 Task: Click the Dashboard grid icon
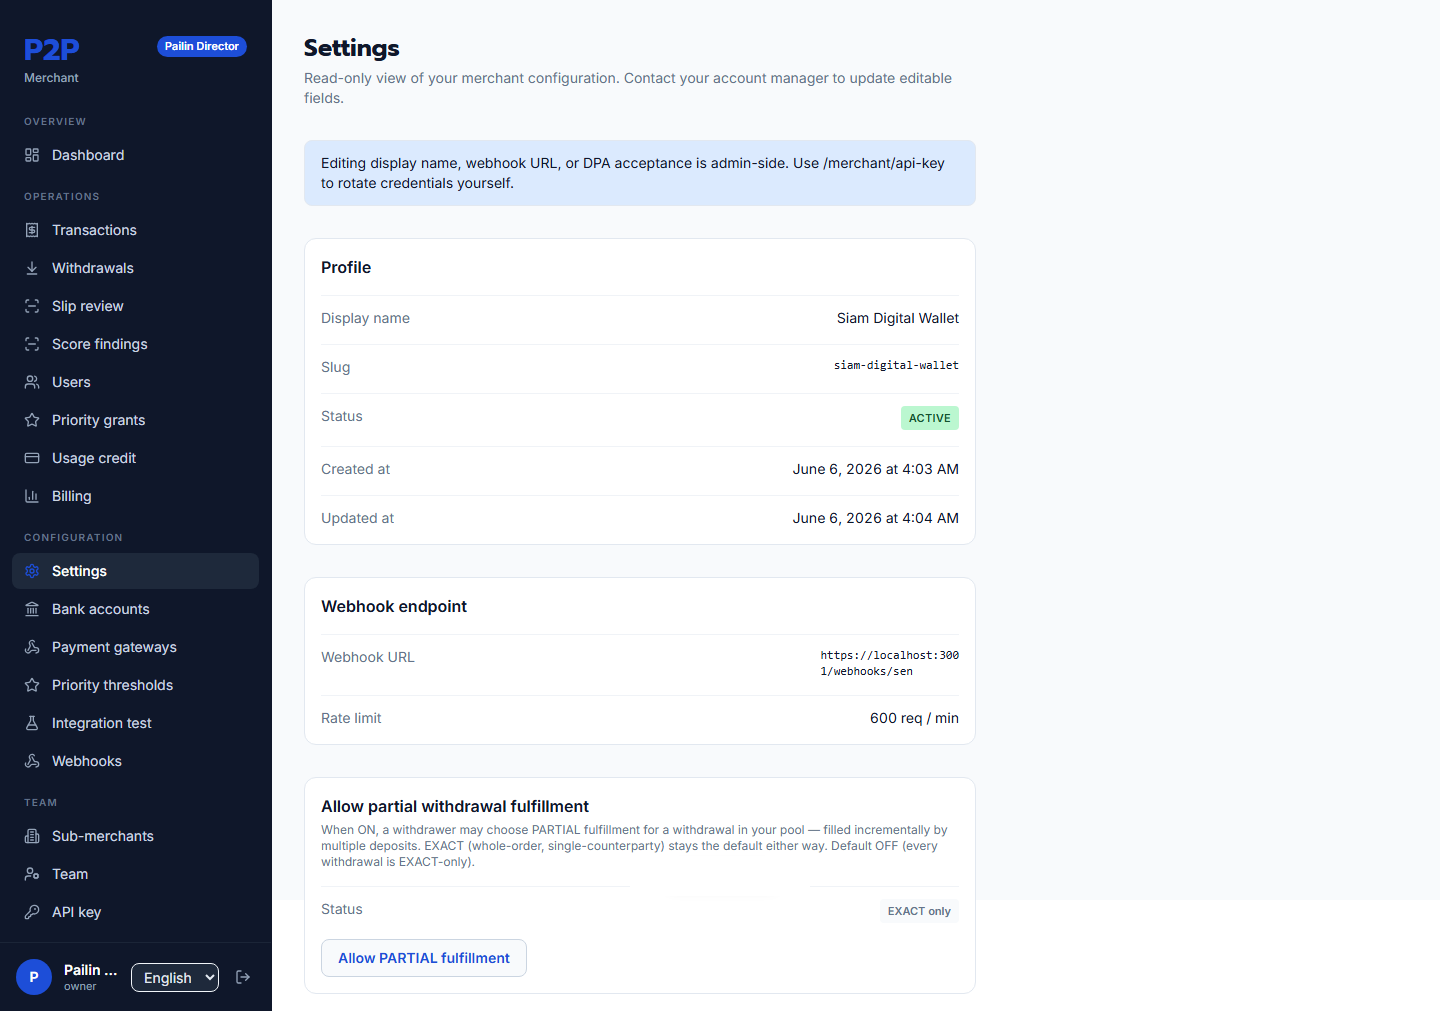[32, 155]
